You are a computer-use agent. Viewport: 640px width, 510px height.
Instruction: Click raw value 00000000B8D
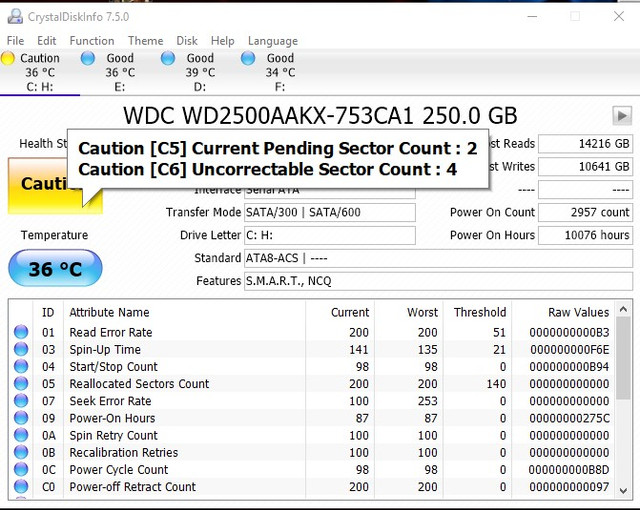pos(569,470)
